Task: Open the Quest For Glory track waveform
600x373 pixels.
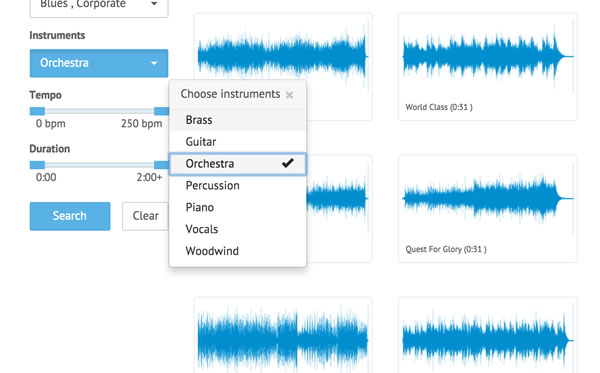Action: [488, 199]
